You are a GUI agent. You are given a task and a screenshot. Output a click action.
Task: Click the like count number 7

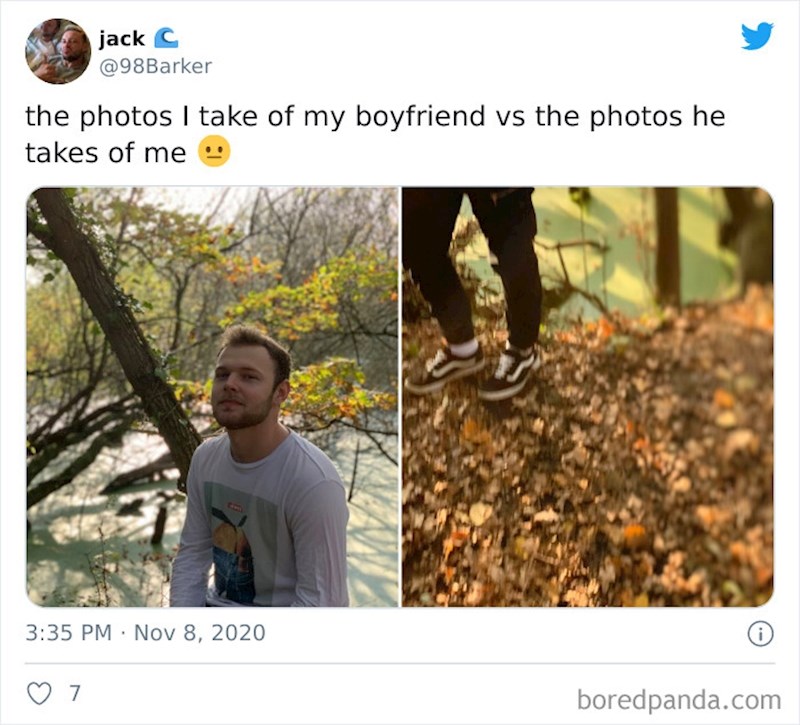click(73, 693)
